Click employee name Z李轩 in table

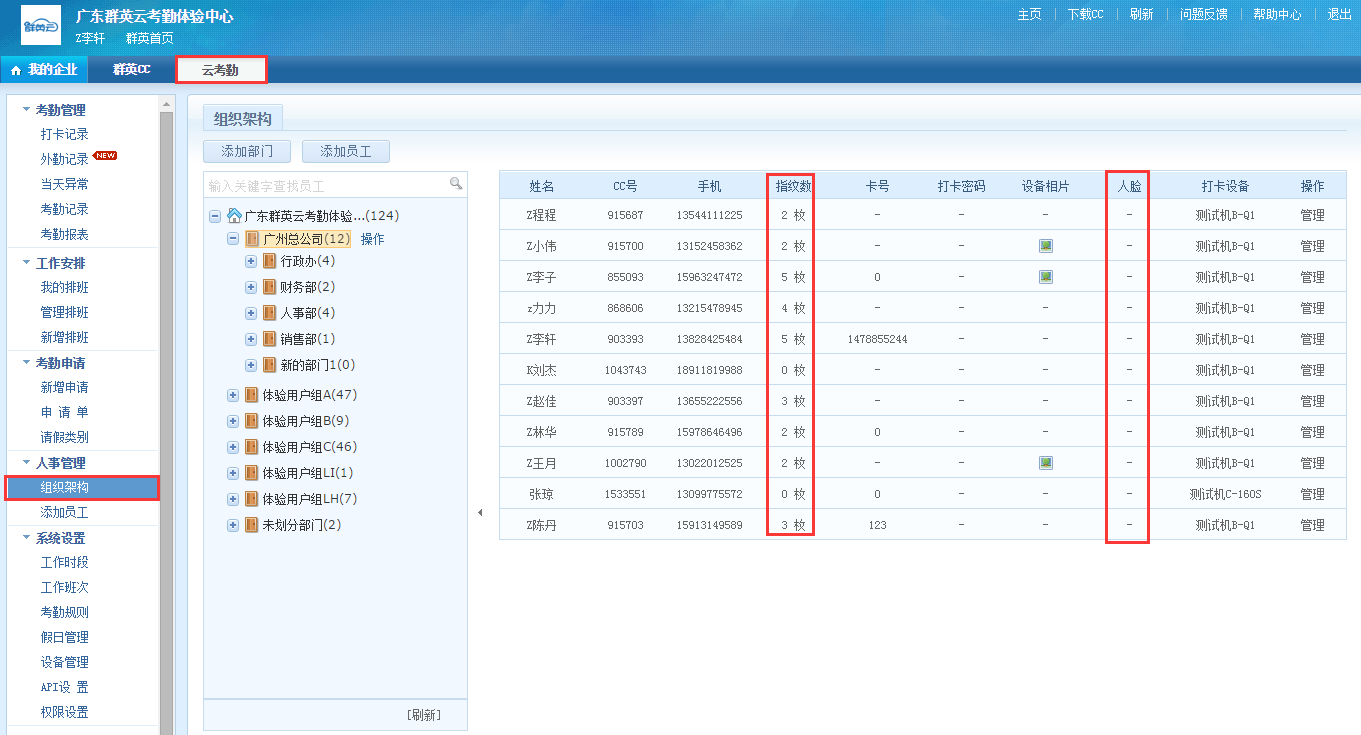pos(541,339)
